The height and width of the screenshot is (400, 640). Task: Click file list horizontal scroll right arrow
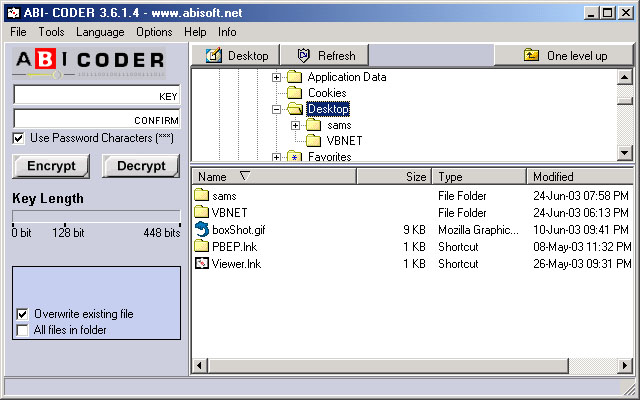[625, 365]
